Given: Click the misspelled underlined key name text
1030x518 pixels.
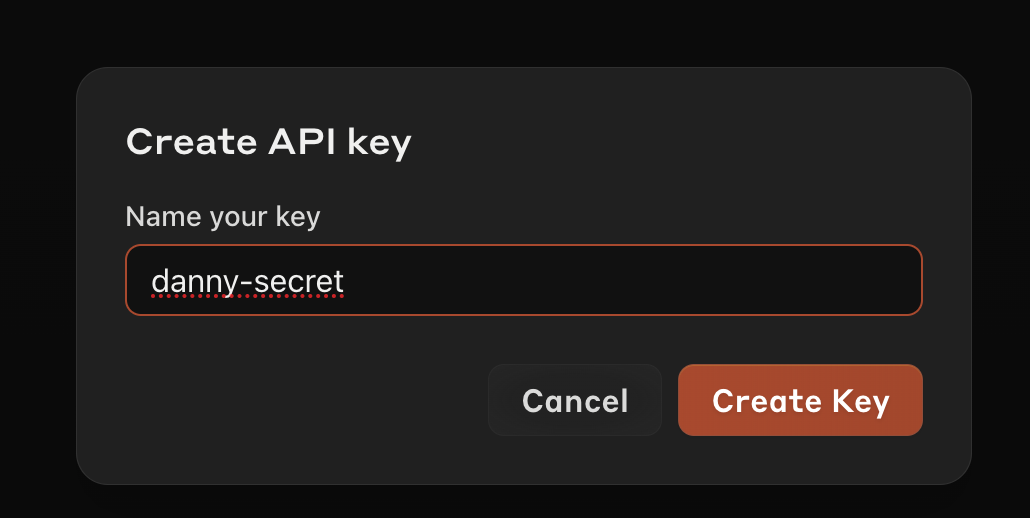Looking at the screenshot, I should pyautogui.click(x=248, y=282).
